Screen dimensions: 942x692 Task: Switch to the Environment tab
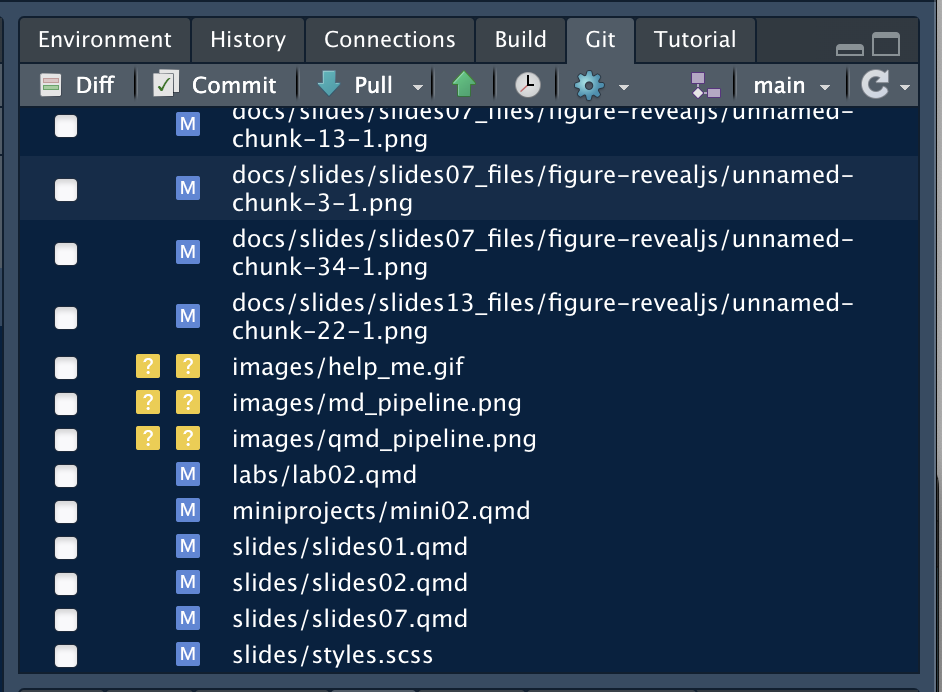tap(105, 40)
